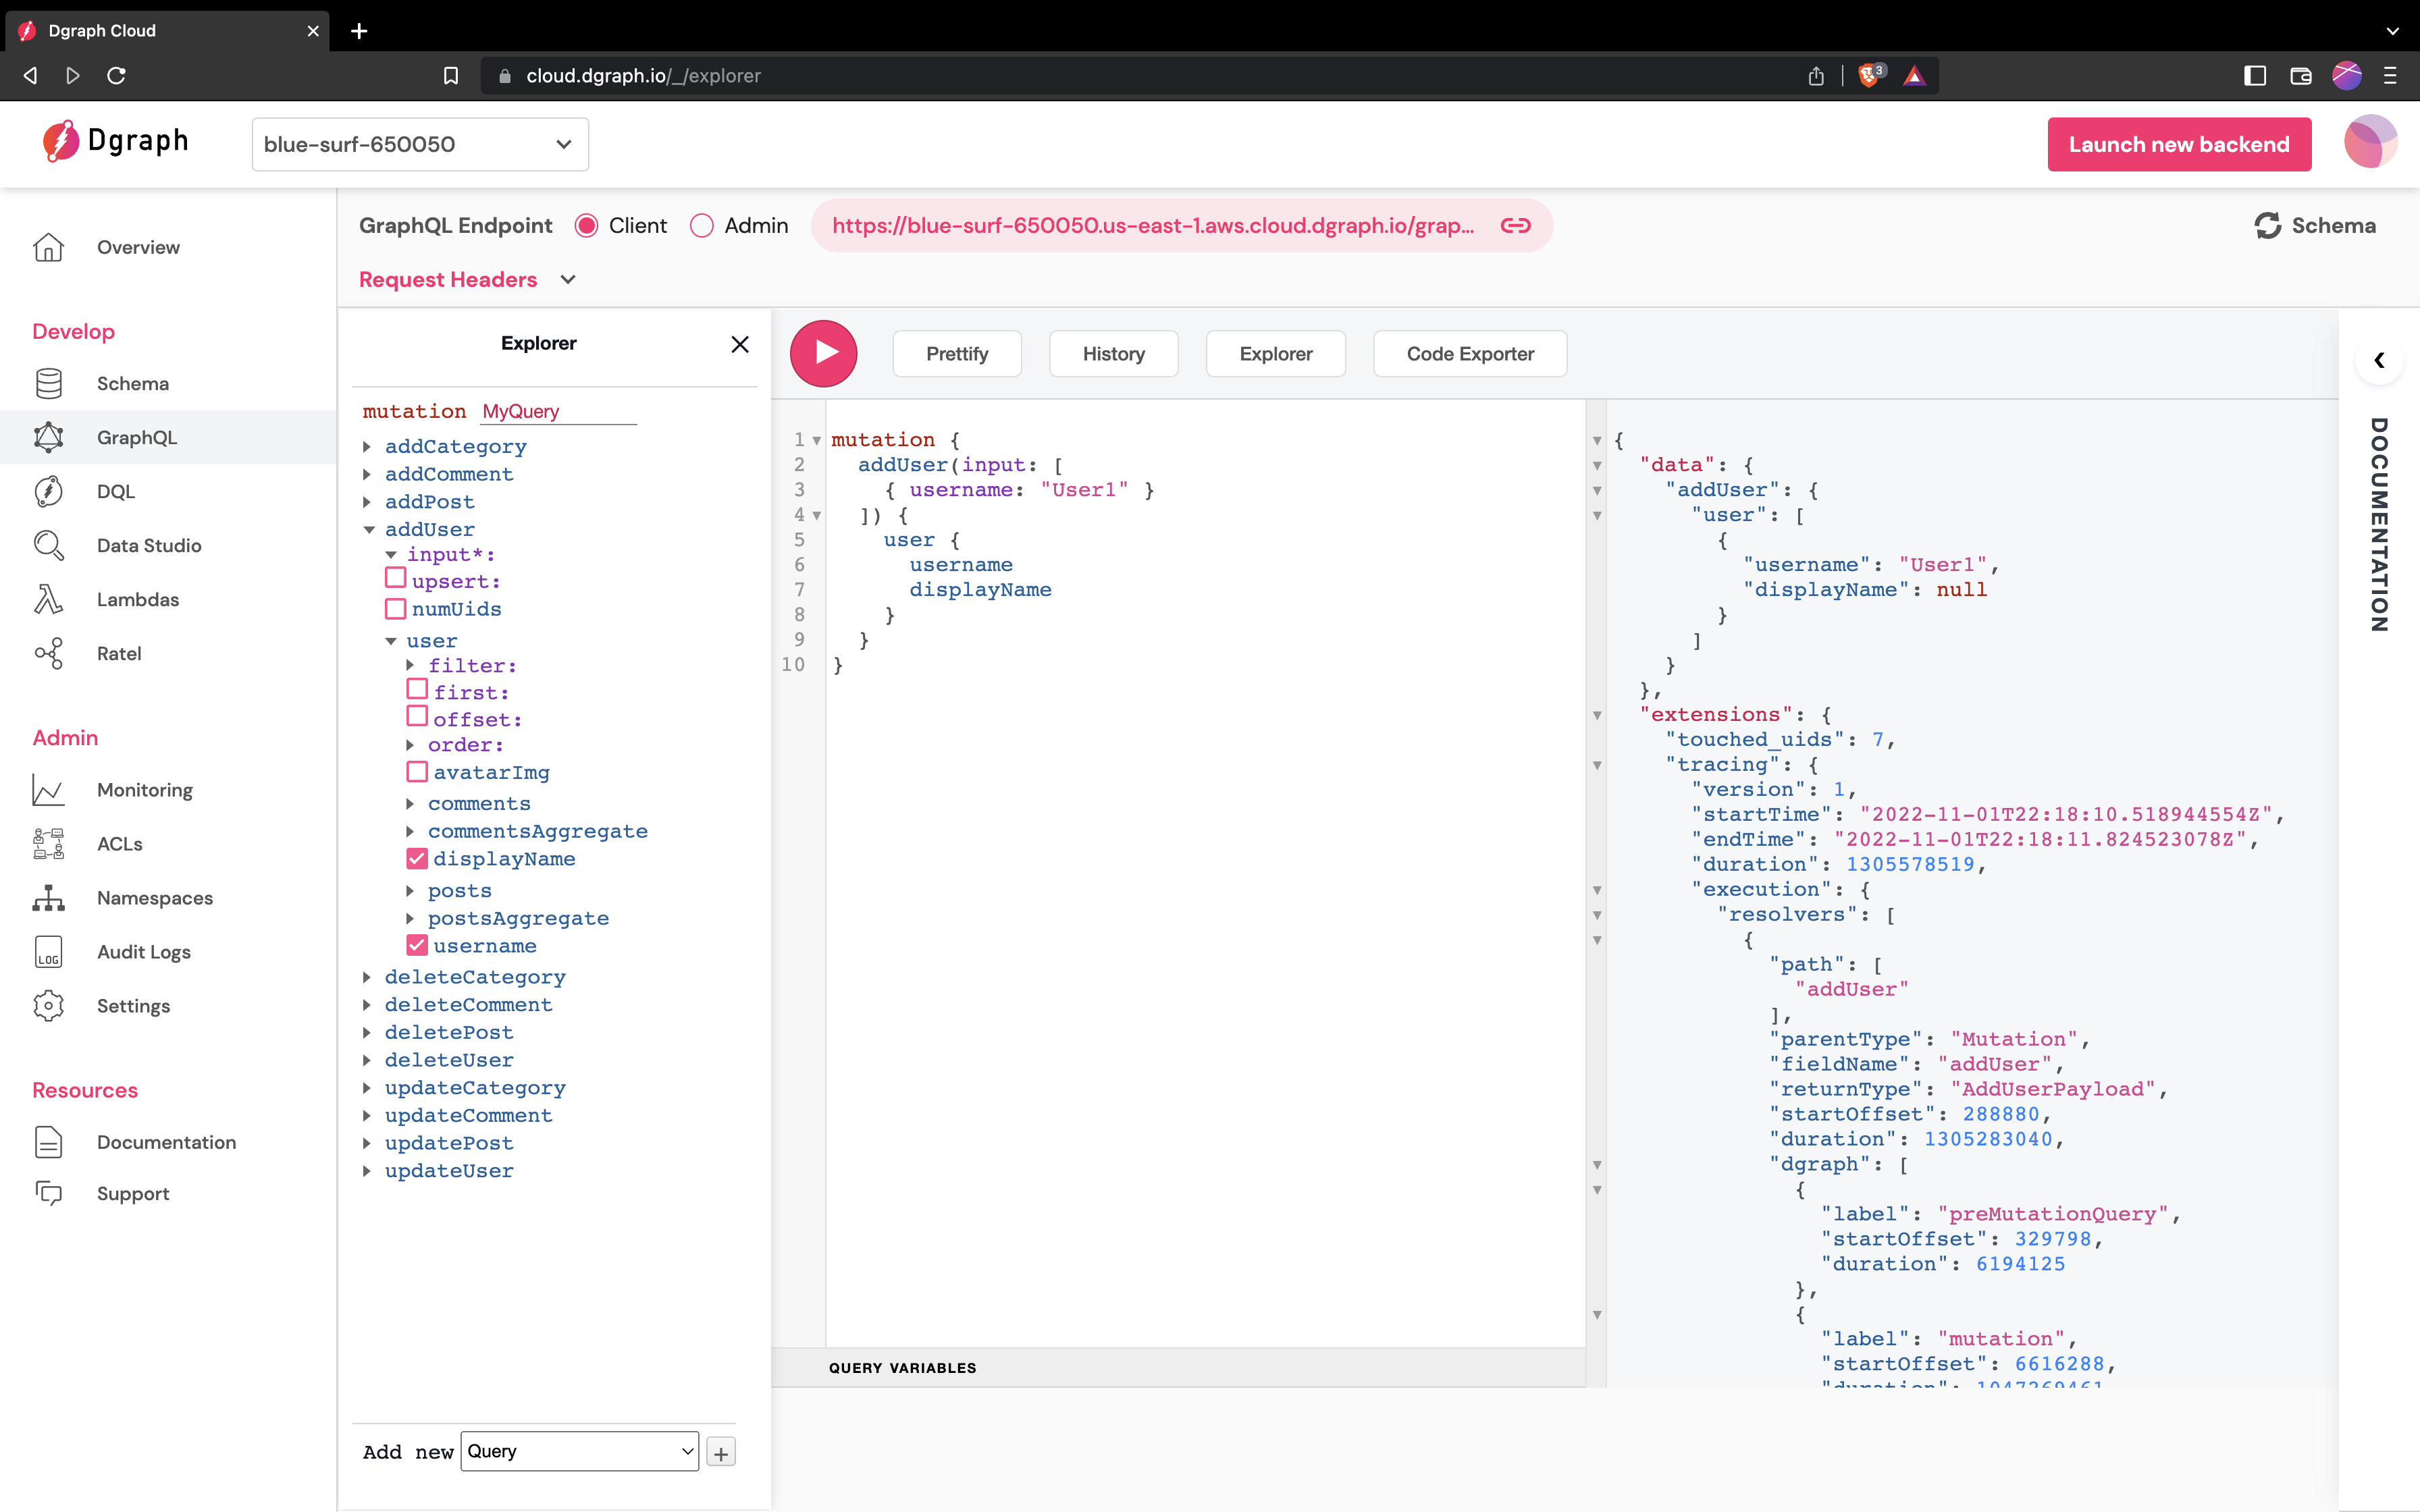Screen dimensions: 2420x1512
Task: Open the History tab
Action: click(1113, 353)
